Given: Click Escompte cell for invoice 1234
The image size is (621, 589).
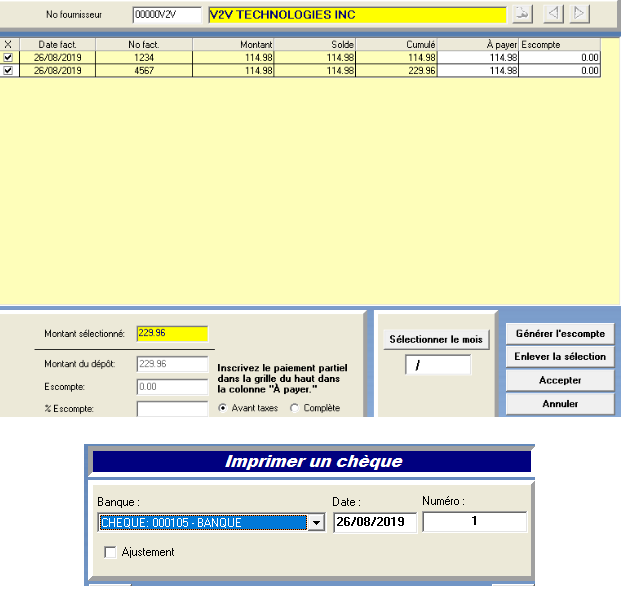Looking at the screenshot, I should point(559,57).
